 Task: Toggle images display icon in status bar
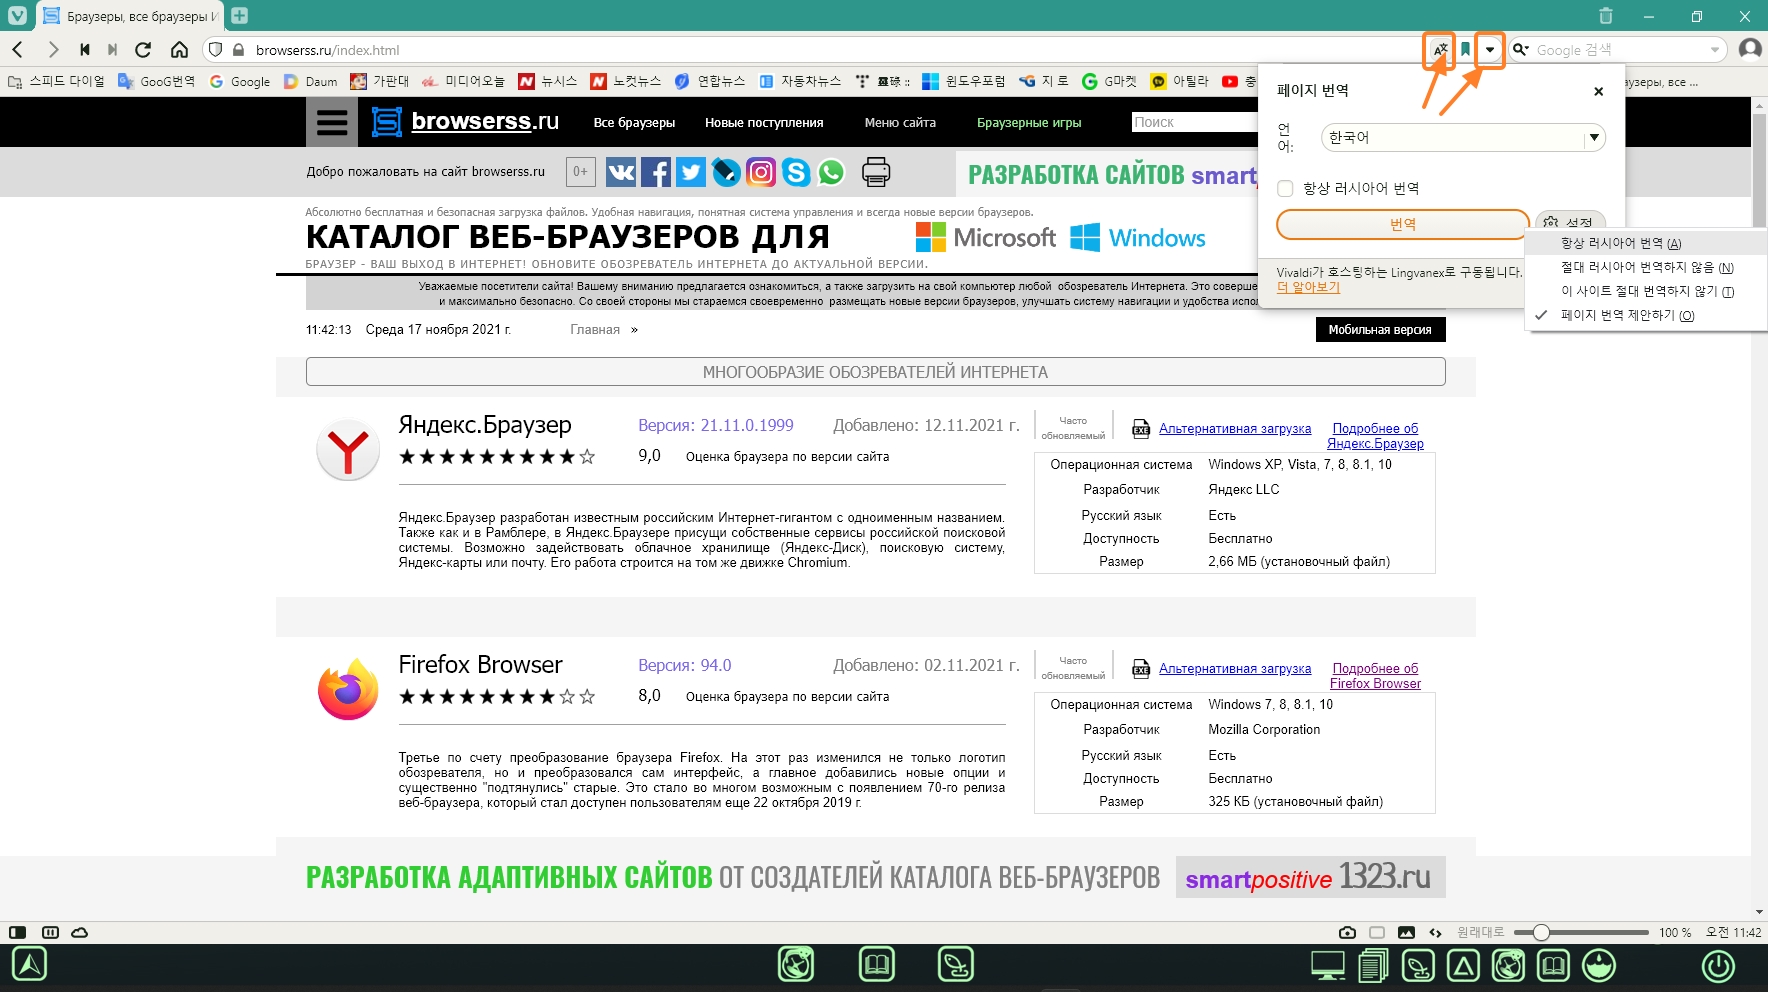(x=1406, y=932)
